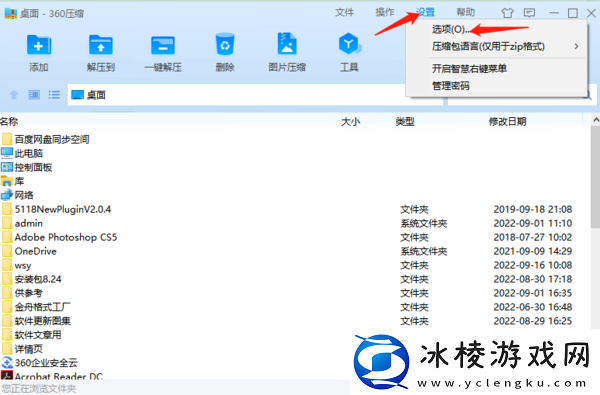Click the 网络 row label

[24, 195]
